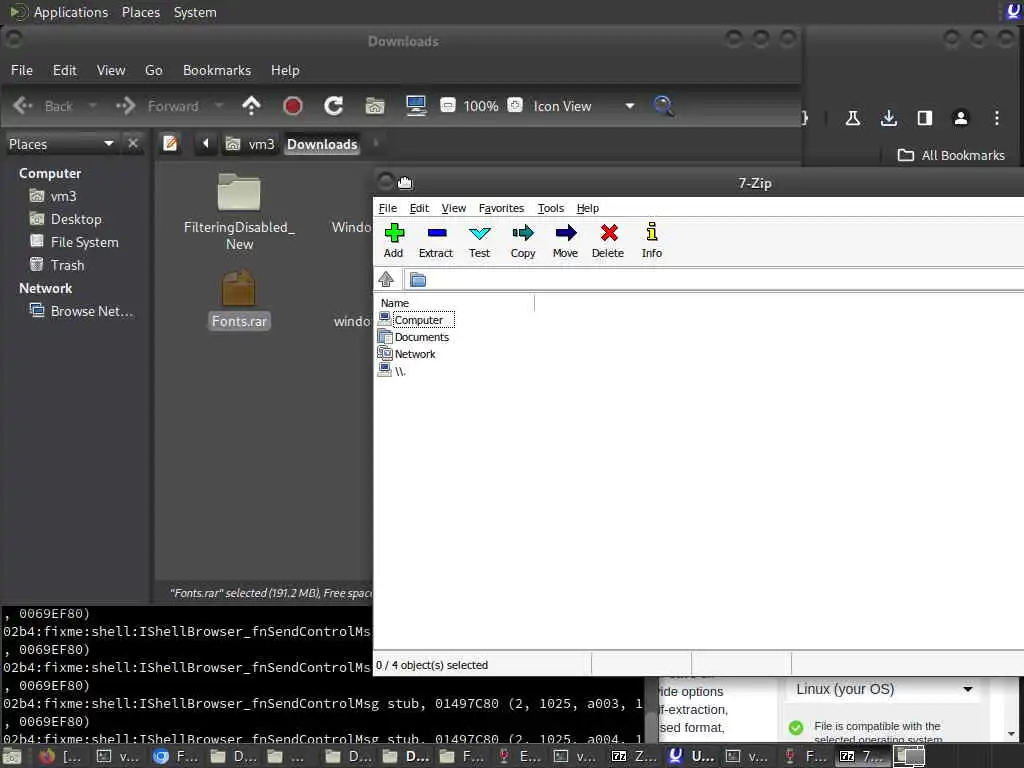The width and height of the screenshot is (1024, 768).
Task: Open the Places side pane dropdown
Action: [x=61, y=144]
